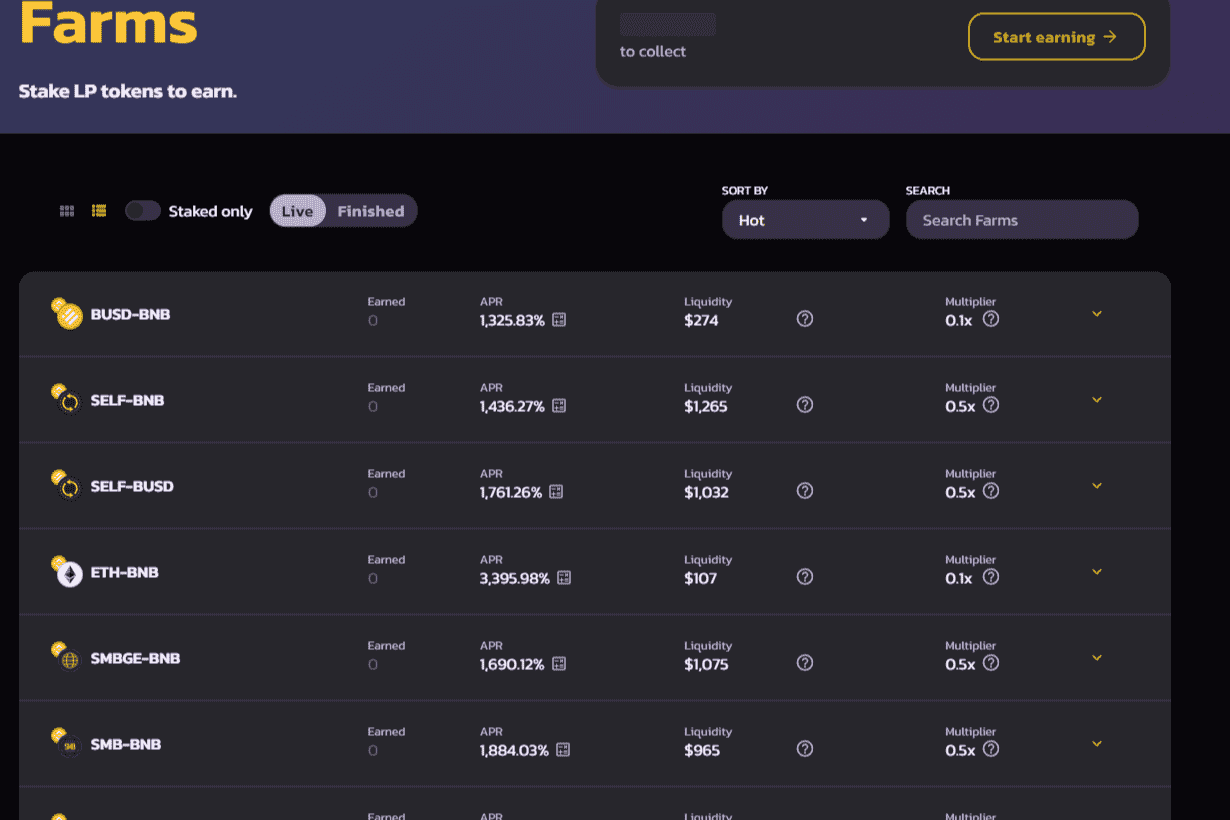1230x820 pixels.
Task: Open APR calculator for SMBGE-BNB
Action: click(559, 664)
